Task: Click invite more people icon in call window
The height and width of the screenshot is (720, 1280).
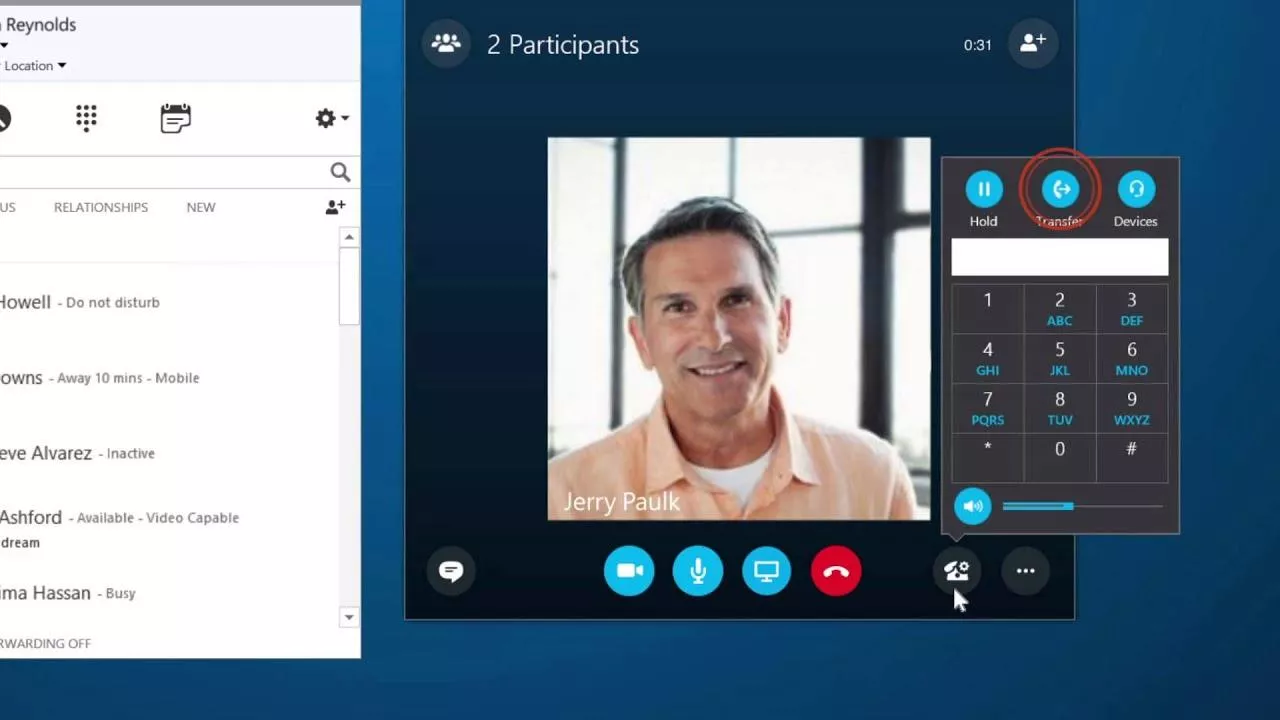Action: pos(1033,44)
